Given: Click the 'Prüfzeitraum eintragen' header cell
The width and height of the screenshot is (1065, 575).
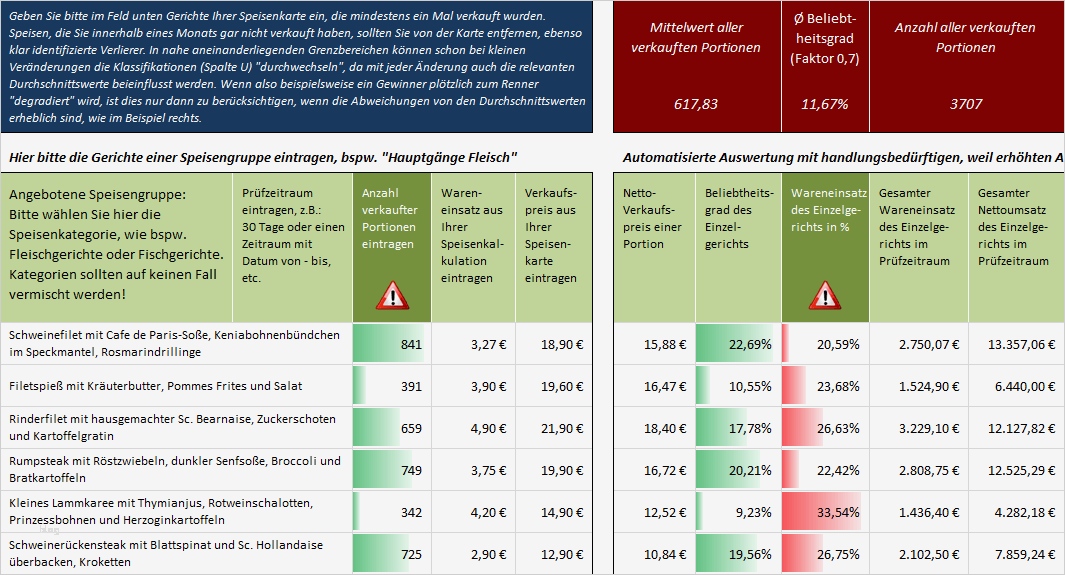Looking at the screenshot, I should pyautogui.click(x=293, y=247).
